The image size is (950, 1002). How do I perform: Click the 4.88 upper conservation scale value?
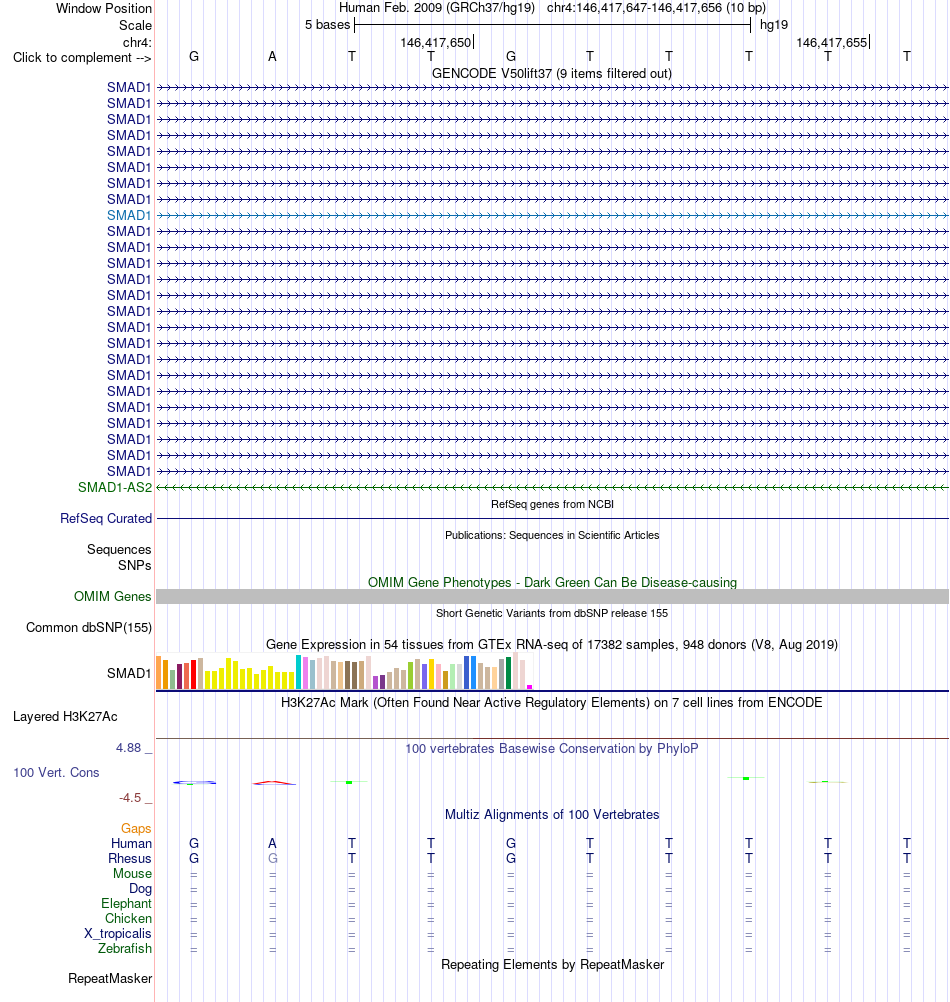coord(128,748)
